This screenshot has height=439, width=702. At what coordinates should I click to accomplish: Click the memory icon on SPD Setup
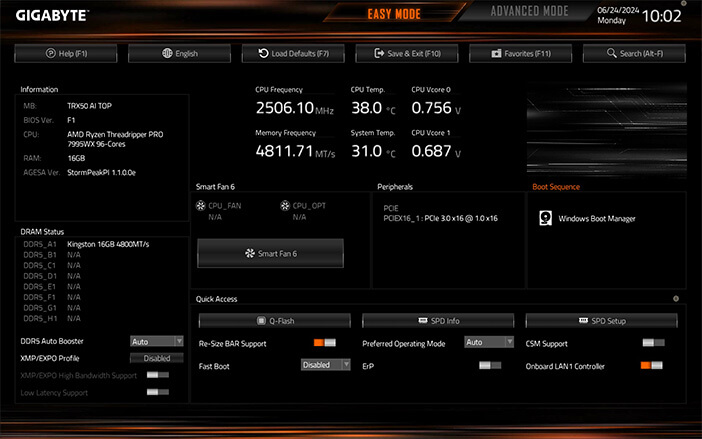[x=583, y=320]
